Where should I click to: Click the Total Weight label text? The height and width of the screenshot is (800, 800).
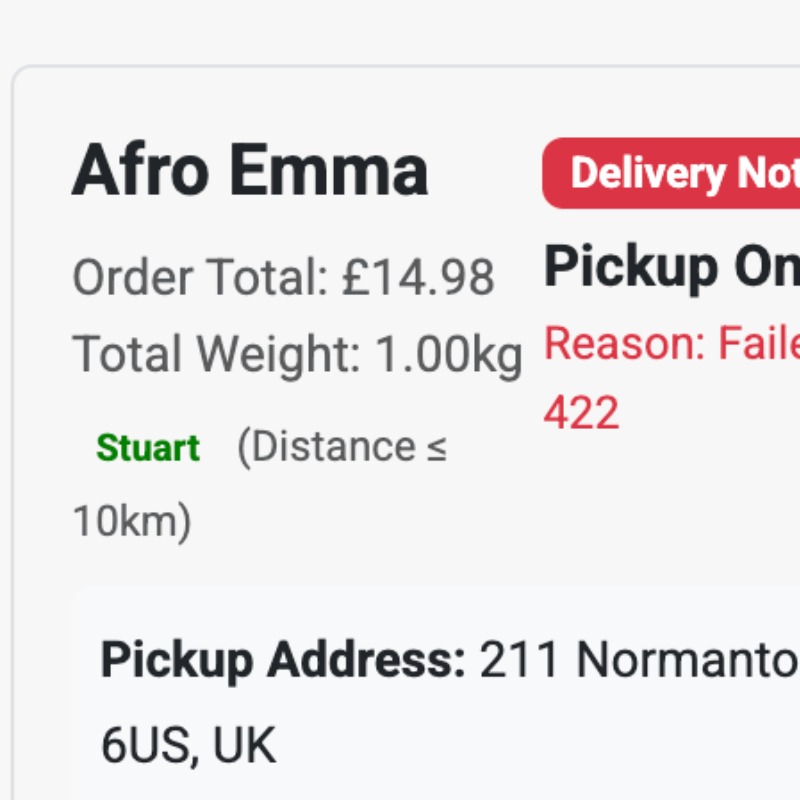click(x=216, y=354)
